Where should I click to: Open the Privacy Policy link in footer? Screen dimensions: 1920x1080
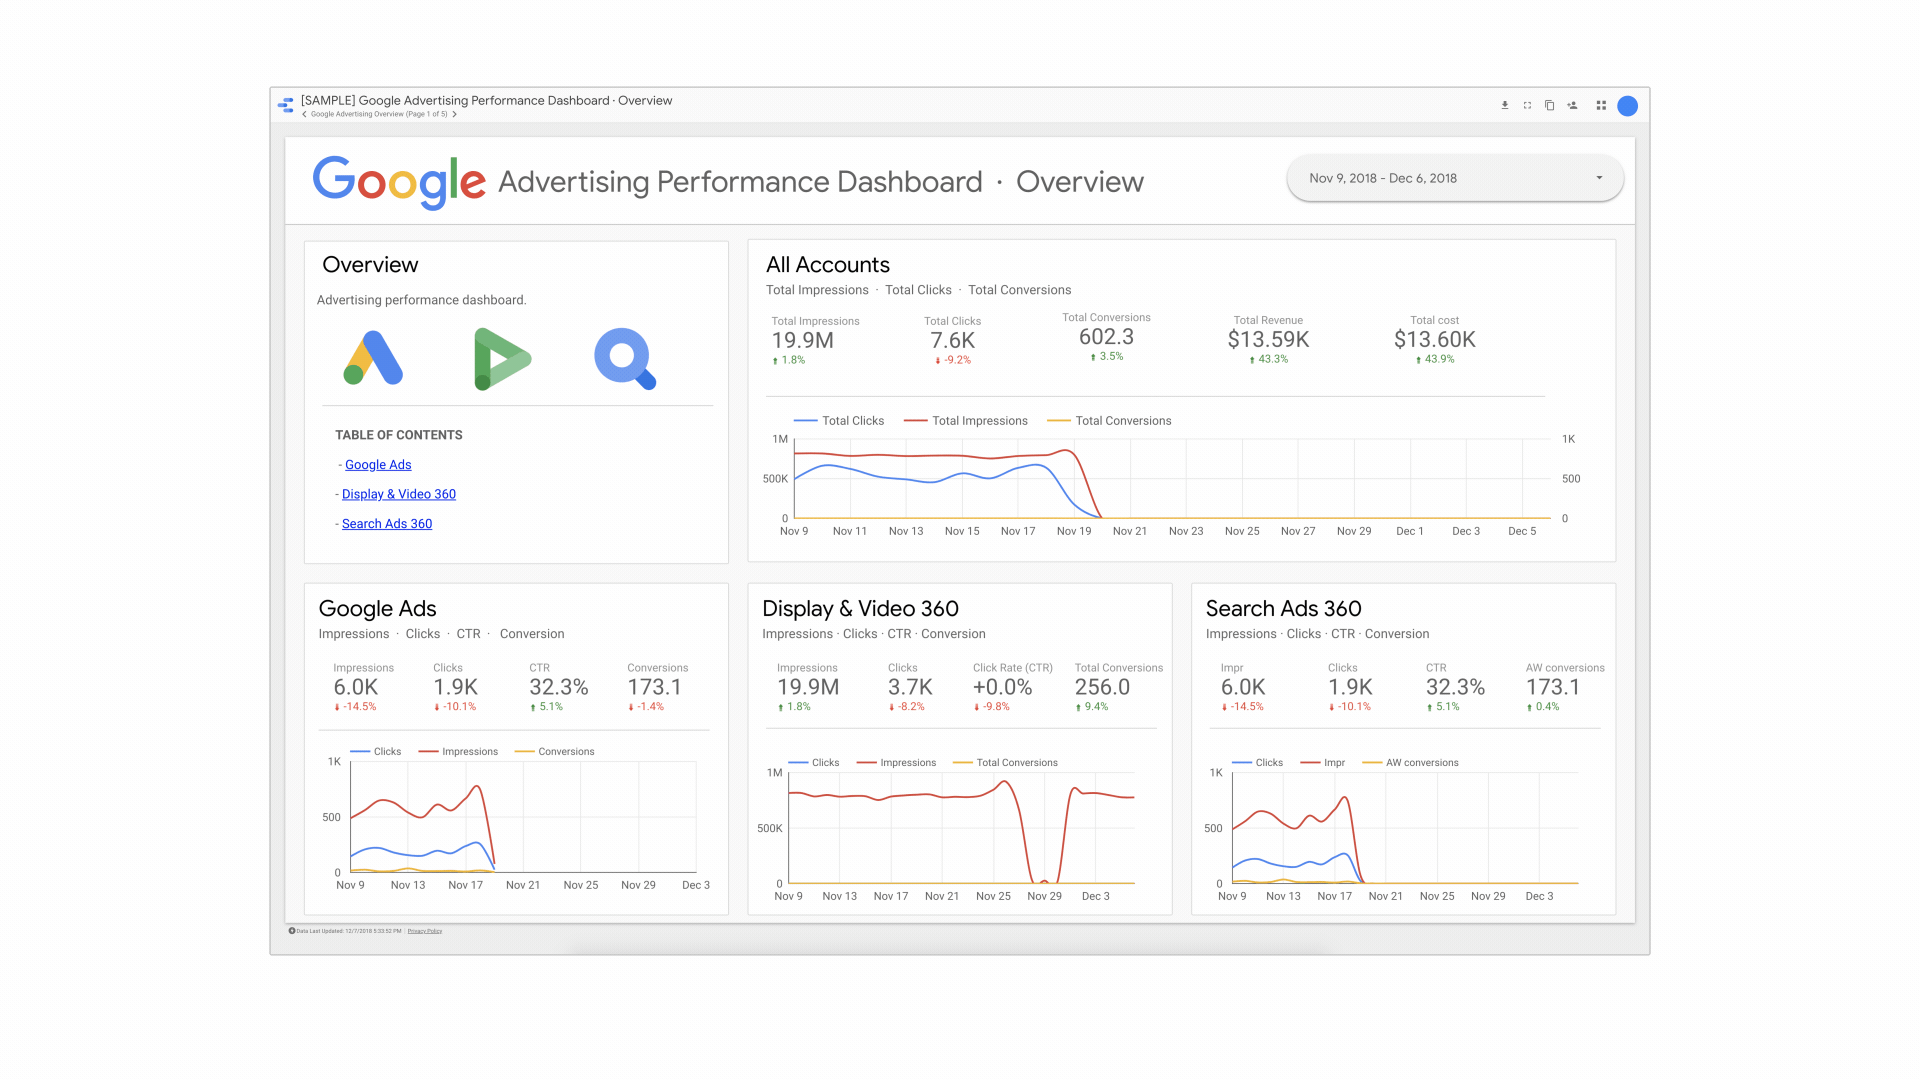[425, 931]
